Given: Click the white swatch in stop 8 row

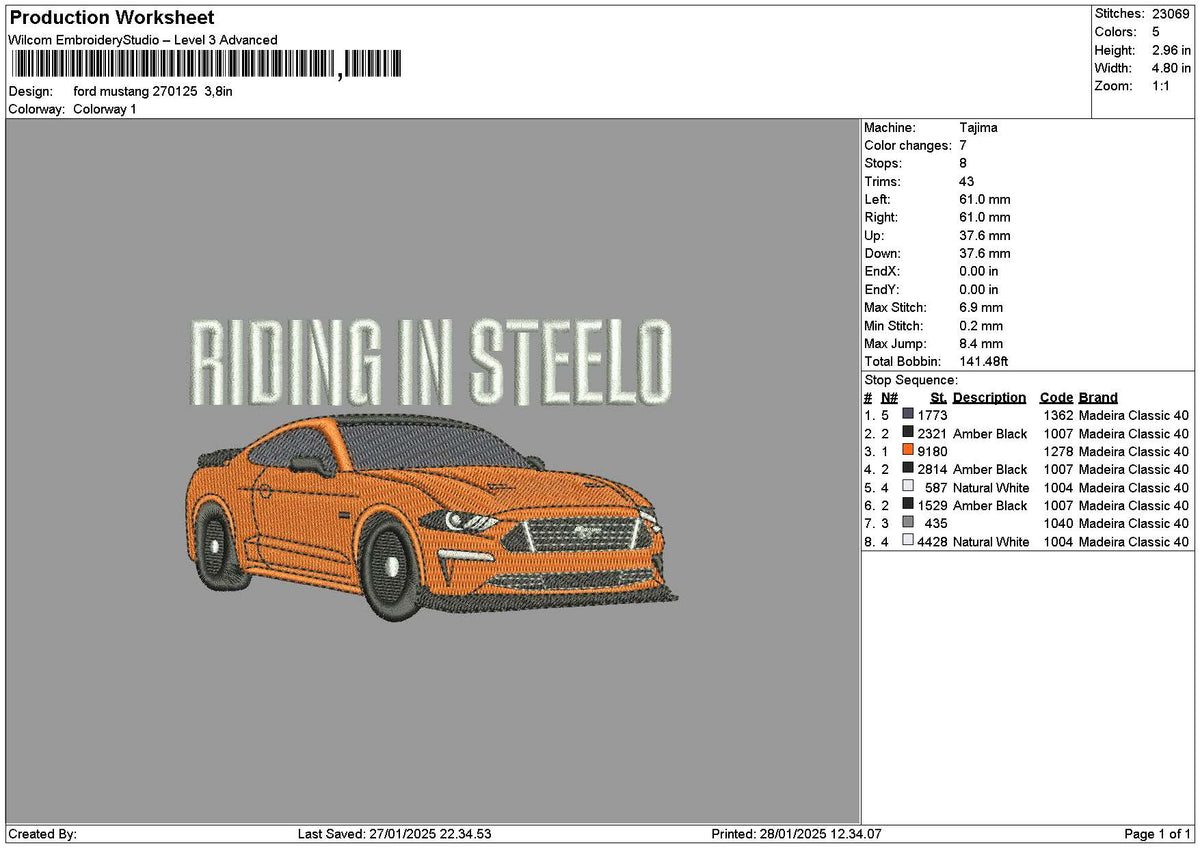Looking at the screenshot, I should click(x=908, y=540).
